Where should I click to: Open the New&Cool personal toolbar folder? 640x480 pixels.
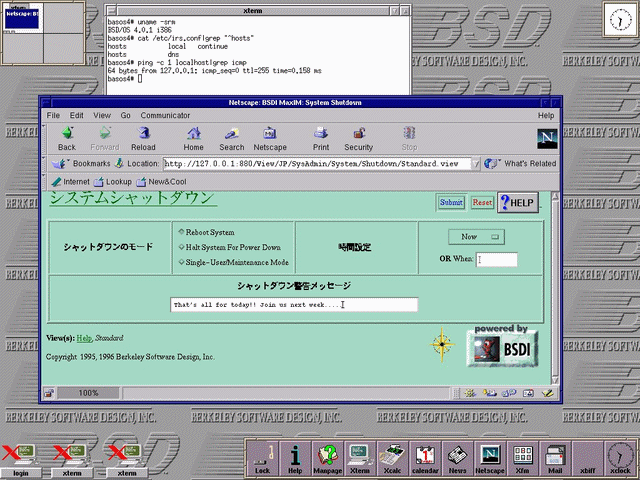[x=161, y=182]
